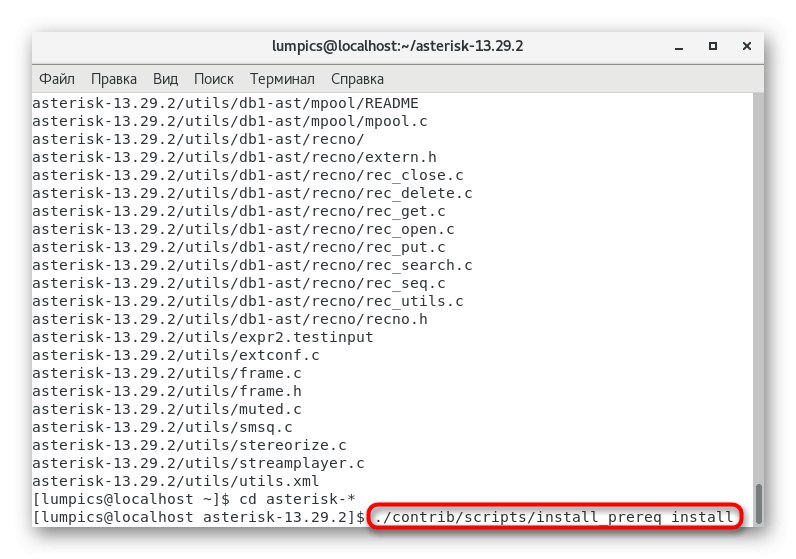Click the line ending recno/extern.h
This screenshot has width=796, height=559.
click(x=235, y=157)
